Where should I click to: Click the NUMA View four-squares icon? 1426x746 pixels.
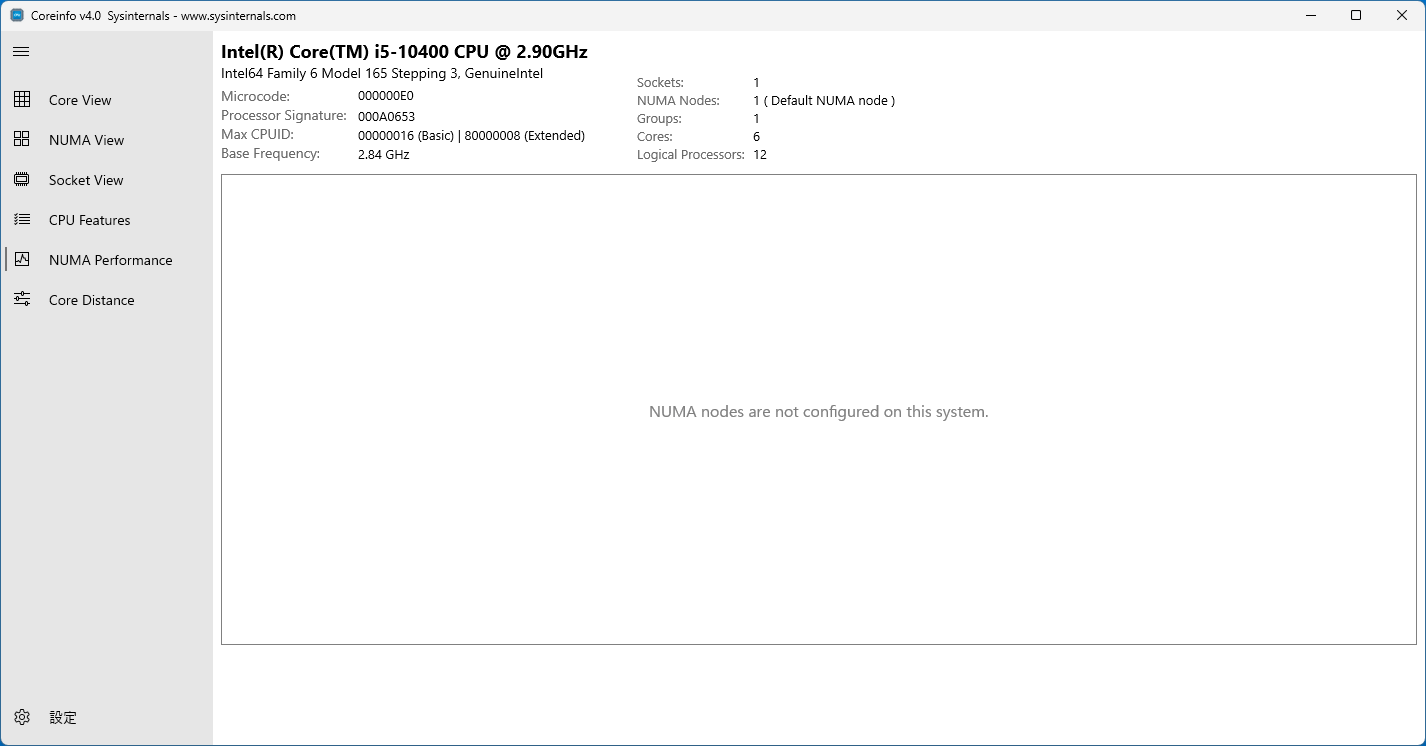[x=22, y=140]
